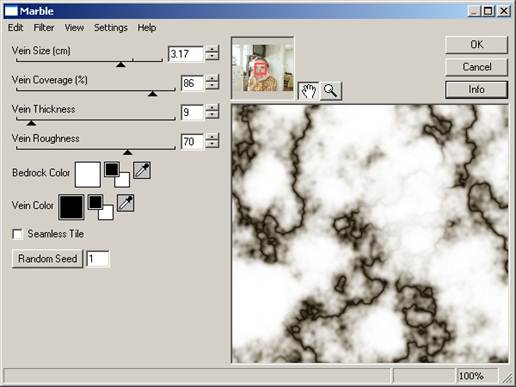Screen dimensions: 516x387
Task: Pick Bedrock Color with eyedropper
Action: (142, 170)
